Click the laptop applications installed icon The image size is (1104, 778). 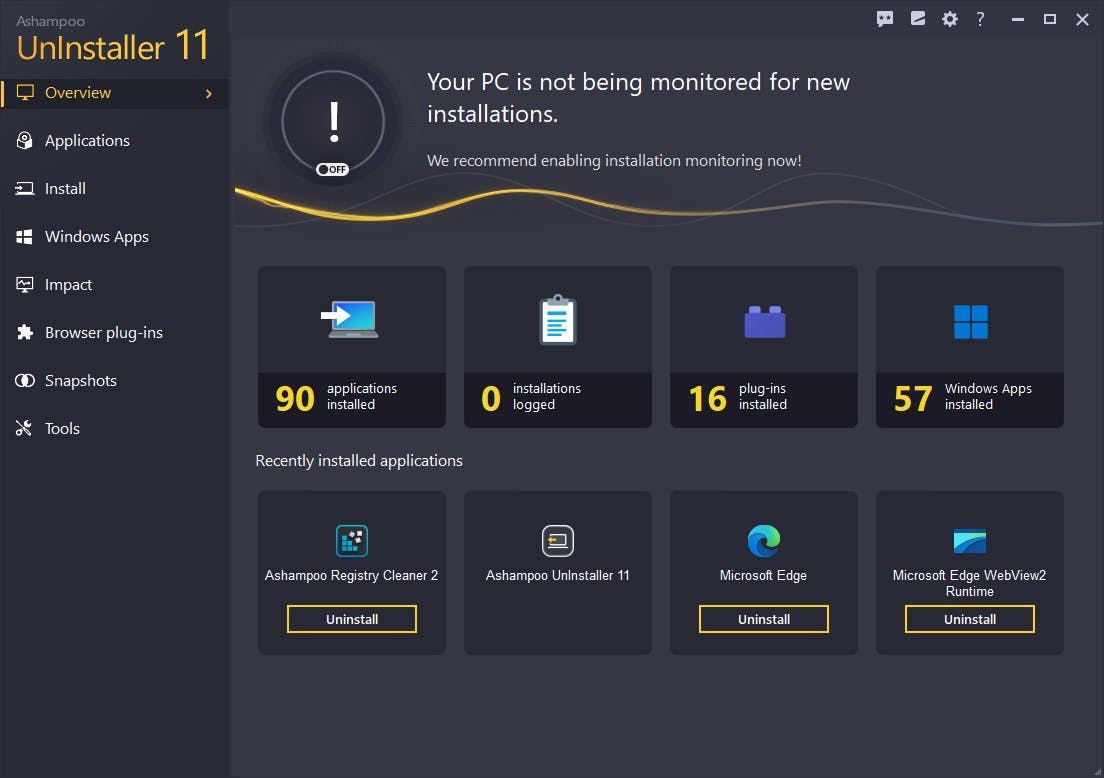350,319
